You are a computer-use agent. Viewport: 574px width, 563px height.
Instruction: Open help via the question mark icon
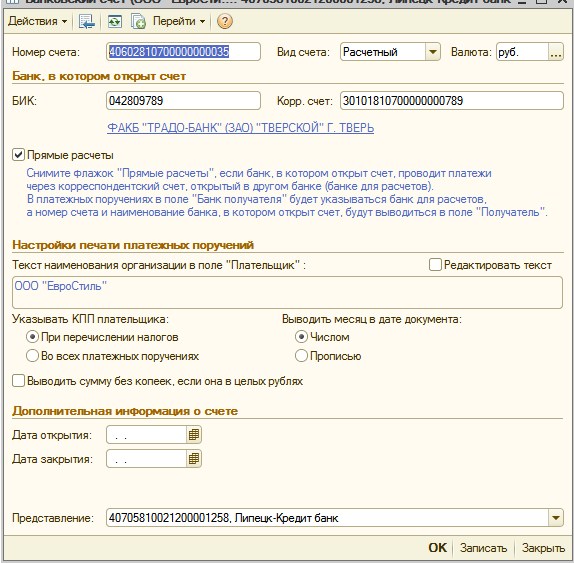coord(224,21)
